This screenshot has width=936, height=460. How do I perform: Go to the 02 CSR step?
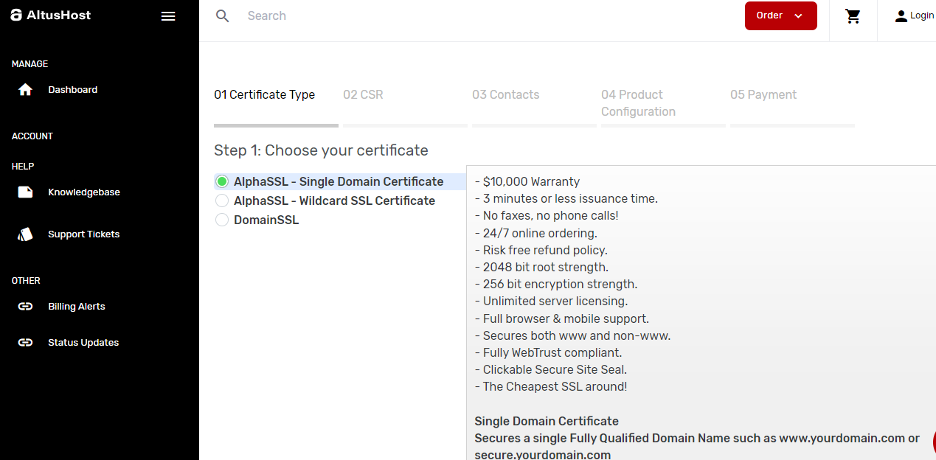pos(363,95)
